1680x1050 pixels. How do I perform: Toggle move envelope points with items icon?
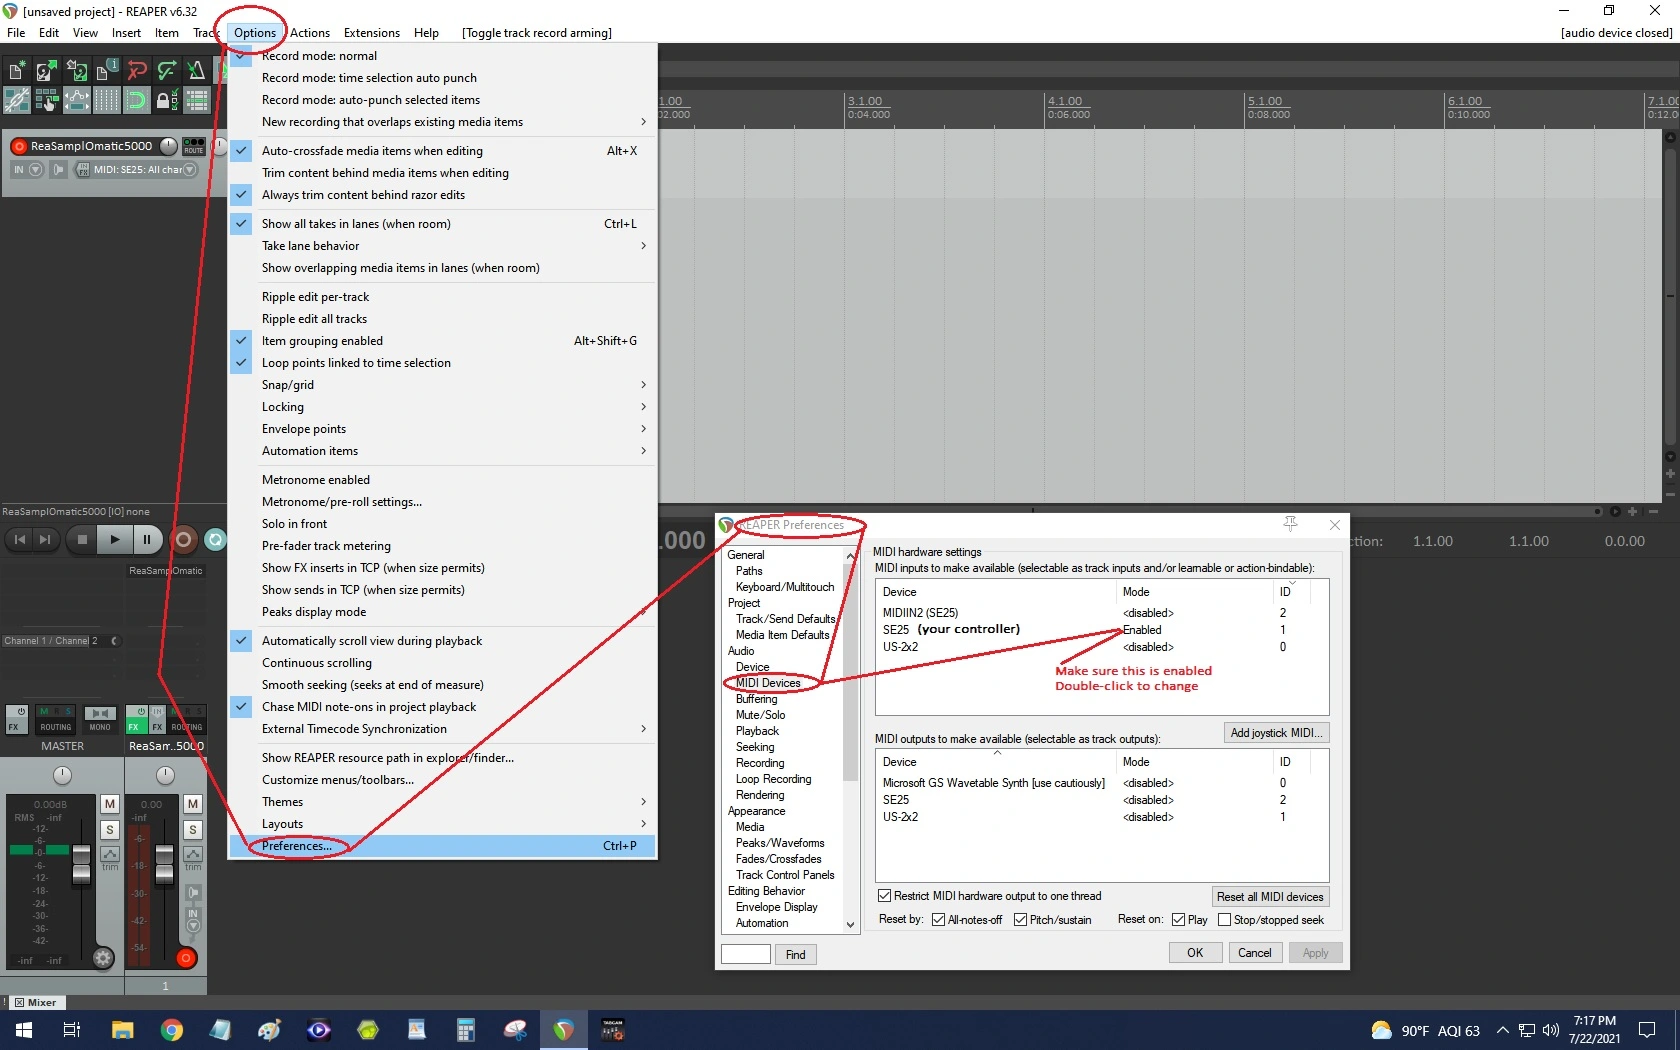point(77,100)
